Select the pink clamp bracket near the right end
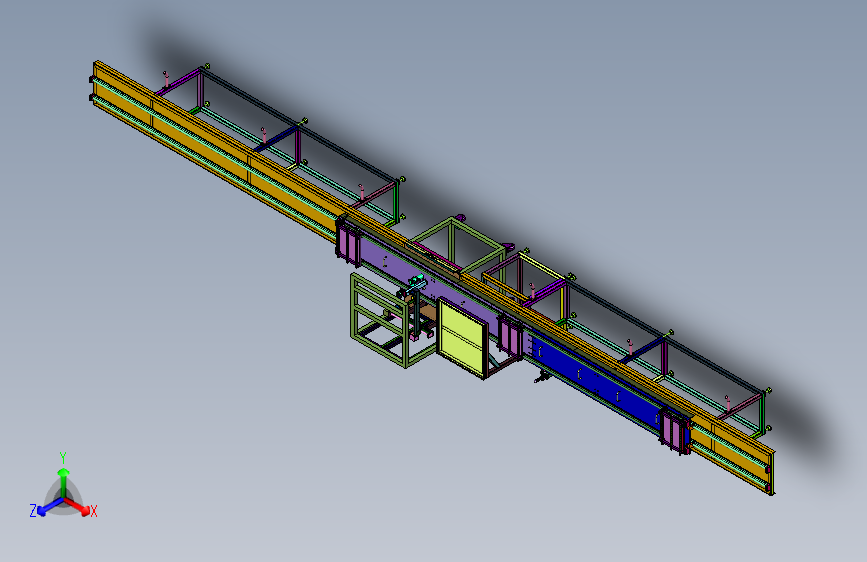The height and width of the screenshot is (562, 867). tap(675, 430)
